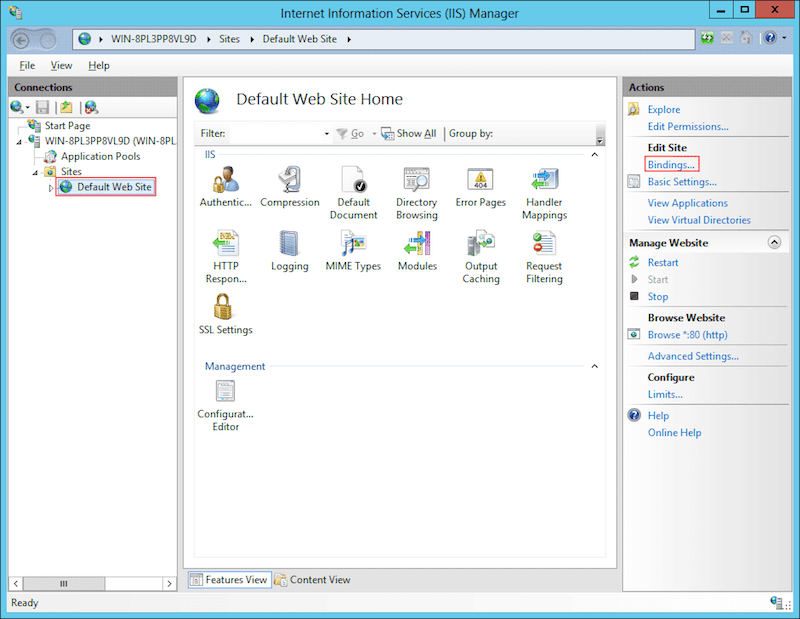Restart the website
The height and width of the screenshot is (619, 800).
point(663,262)
